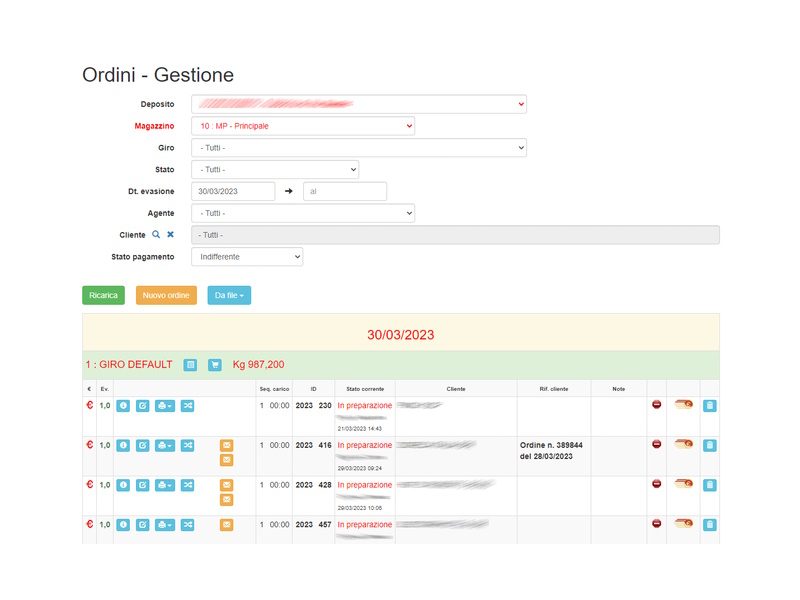
Task: Show info for order ID 416
Action: click(x=123, y=445)
